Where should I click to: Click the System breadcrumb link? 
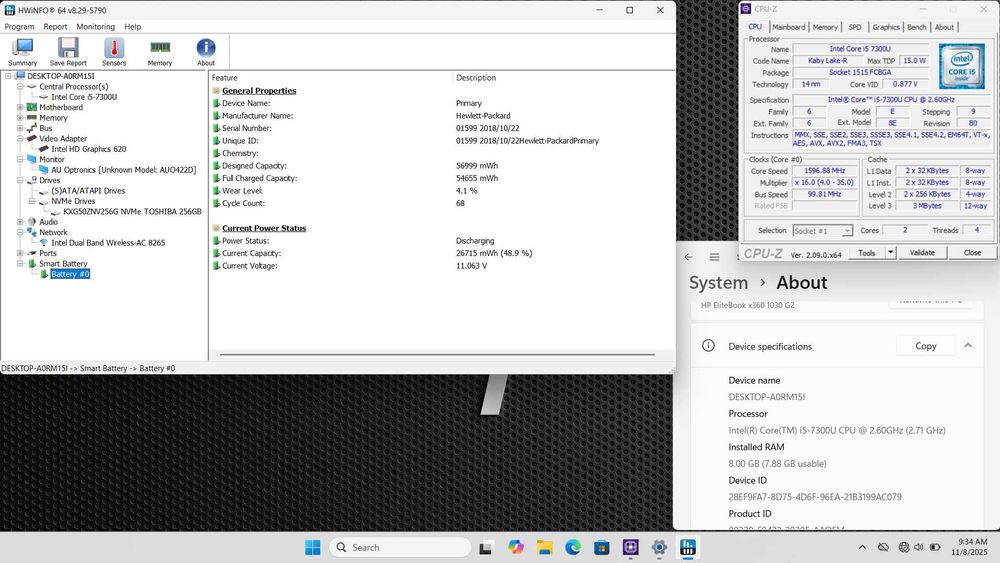(718, 282)
